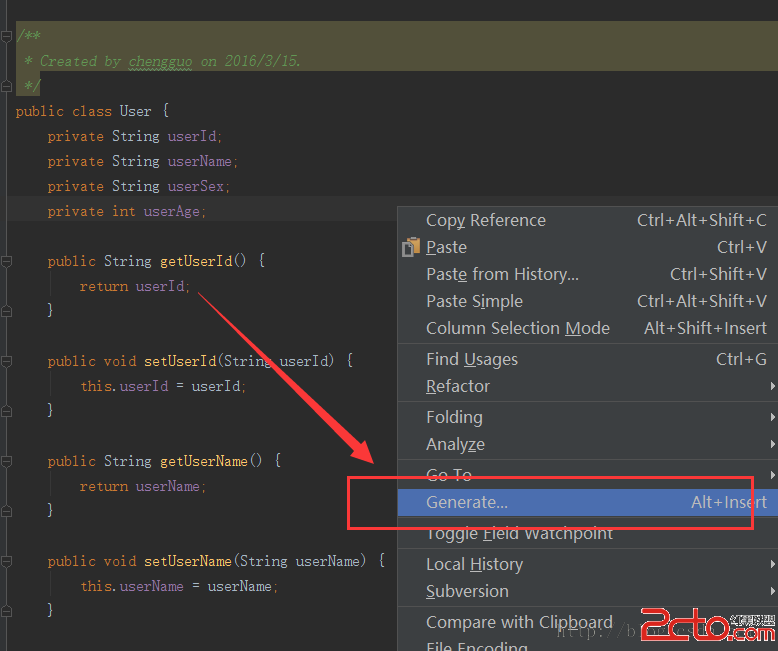Image resolution: width=778 pixels, height=651 pixels.
Task: Click Find Usages menu item
Action: pos(471,359)
